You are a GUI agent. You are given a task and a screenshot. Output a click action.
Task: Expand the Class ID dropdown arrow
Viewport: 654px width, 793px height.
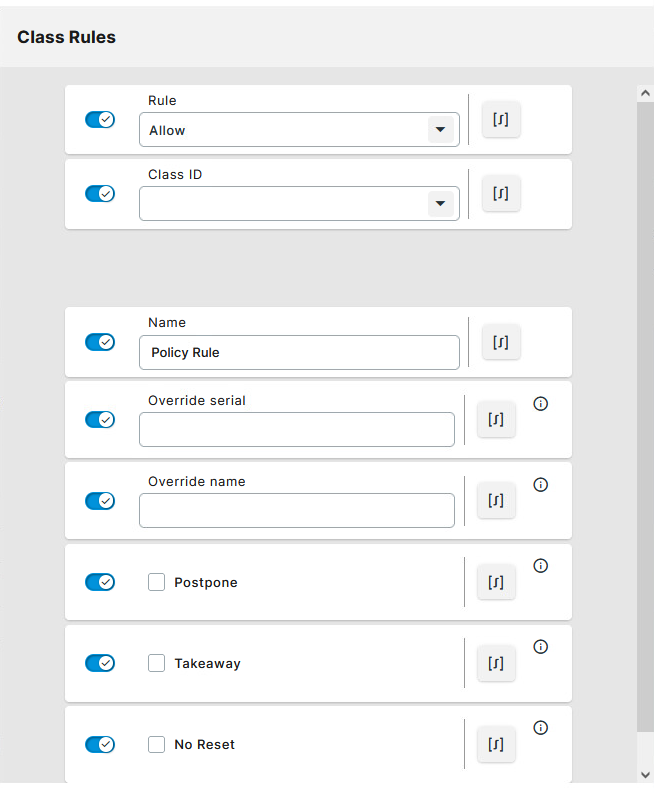439,204
